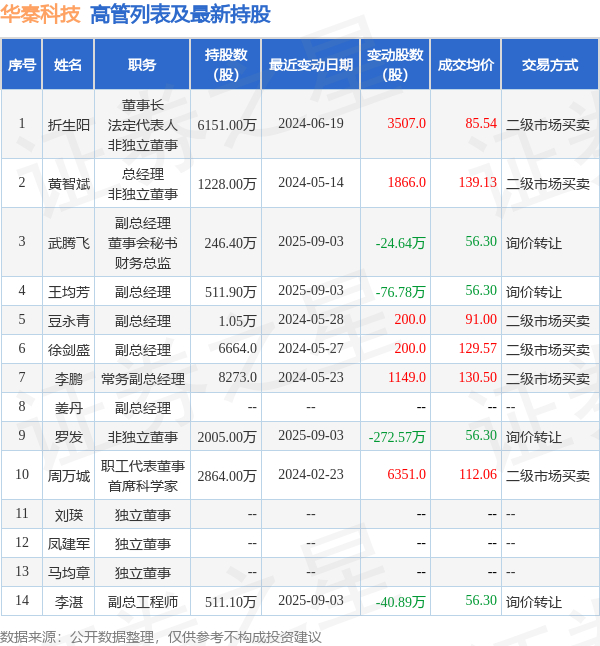Select the name 豆永青
600x646 pixels.
click(69, 321)
